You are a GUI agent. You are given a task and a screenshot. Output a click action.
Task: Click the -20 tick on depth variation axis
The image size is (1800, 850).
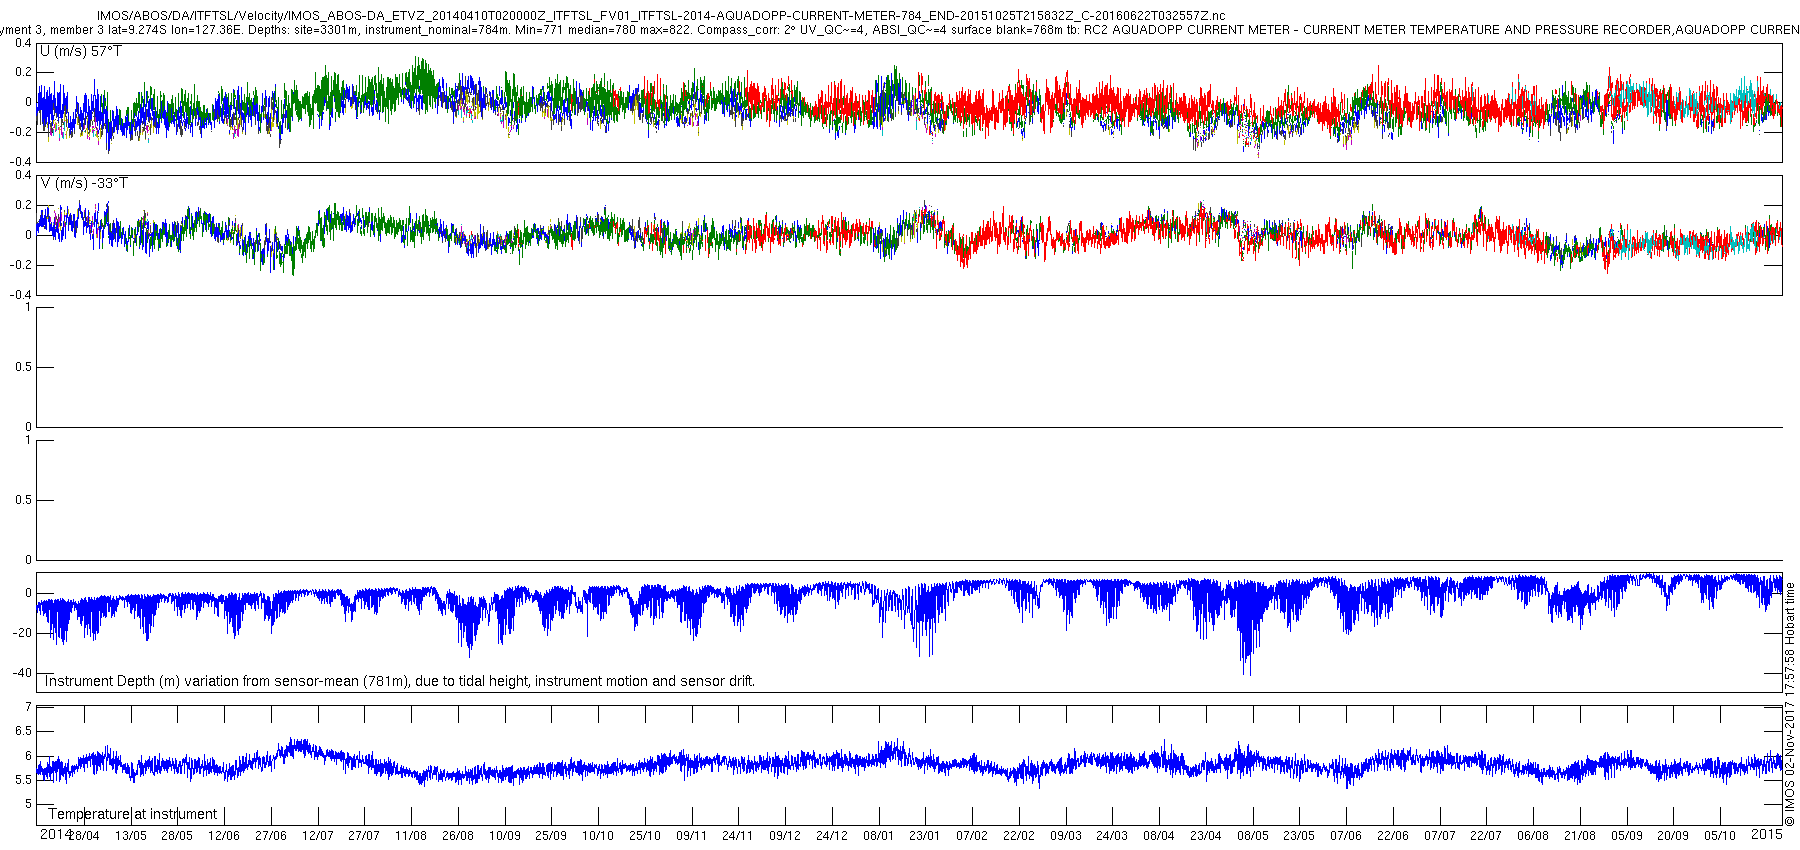tap(20, 633)
